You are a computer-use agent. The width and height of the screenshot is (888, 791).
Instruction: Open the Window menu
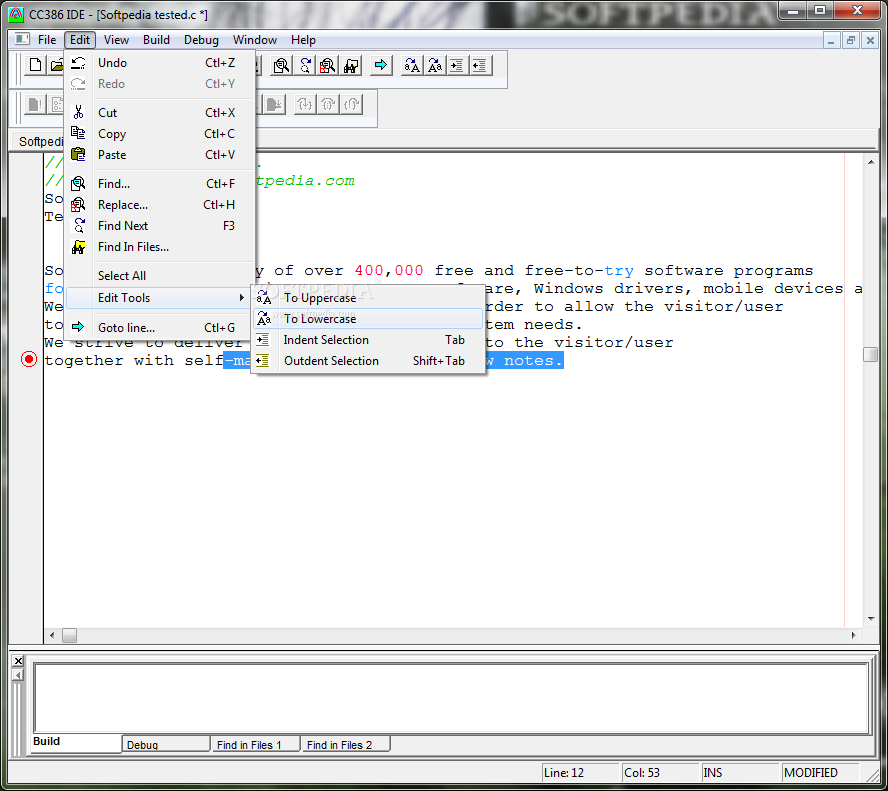[x=255, y=40]
